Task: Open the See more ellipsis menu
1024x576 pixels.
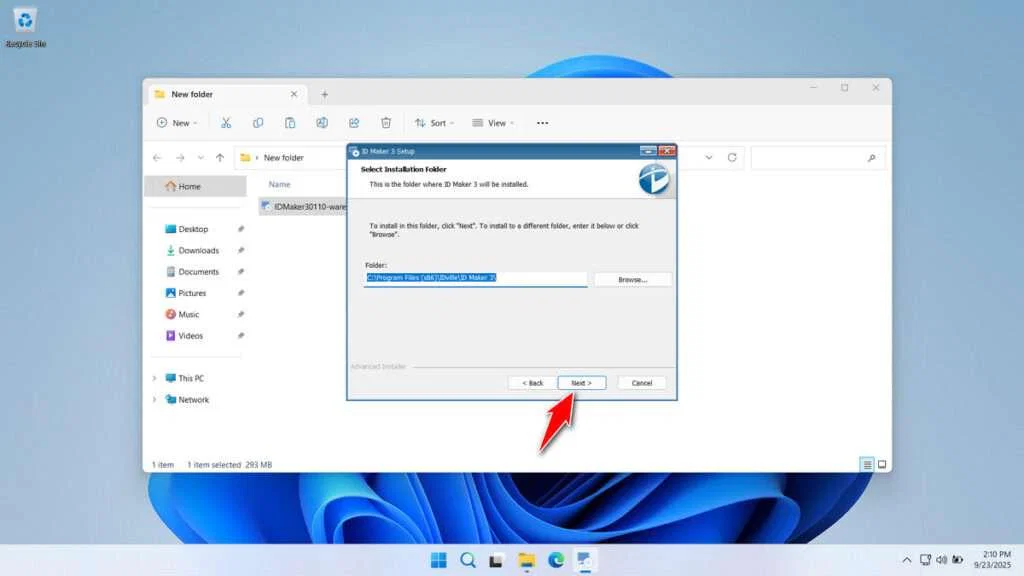Action: [542, 122]
